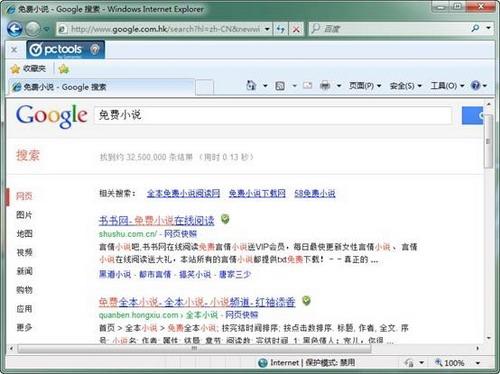The image size is (500, 374).
Task: Expand the Print dropdown arrow
Action: coord(339,86)
